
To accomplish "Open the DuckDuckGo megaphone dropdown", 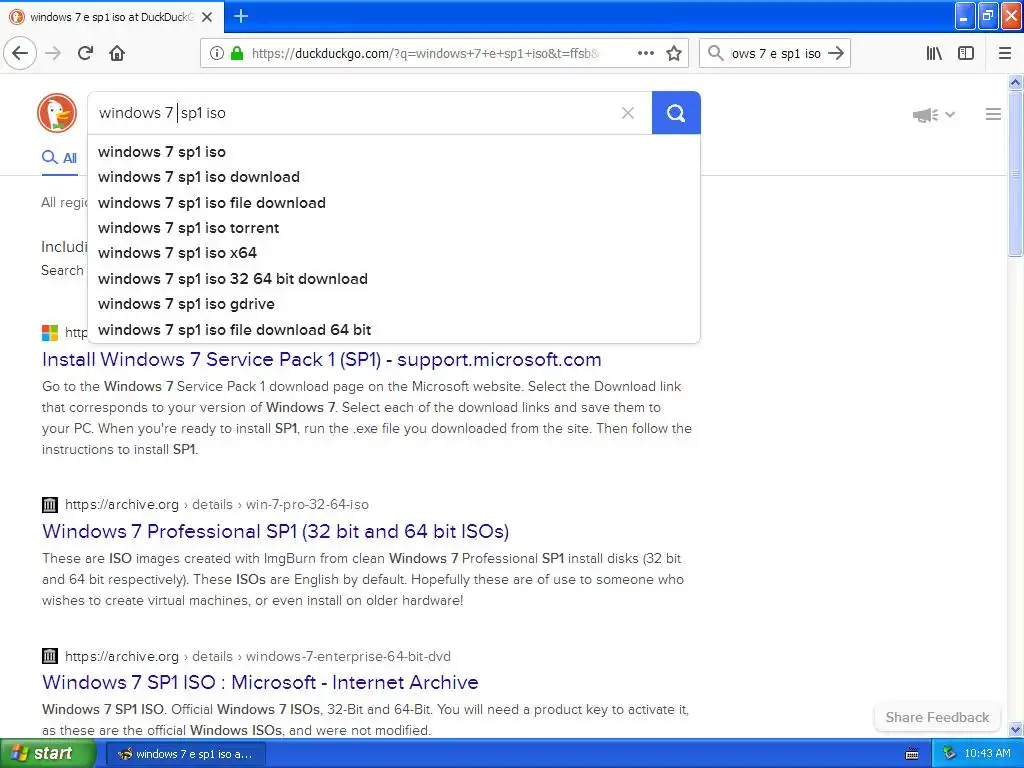I will 933,115.
